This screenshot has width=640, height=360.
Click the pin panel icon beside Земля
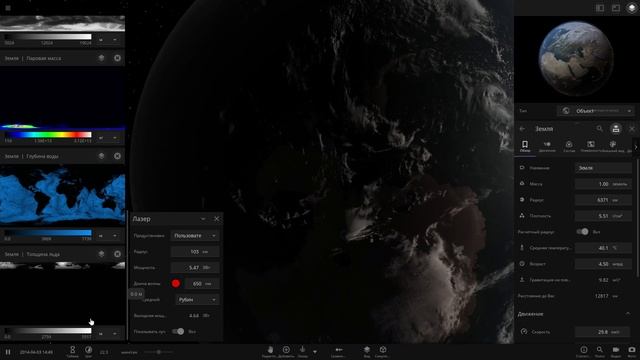(x=616, y=129)
